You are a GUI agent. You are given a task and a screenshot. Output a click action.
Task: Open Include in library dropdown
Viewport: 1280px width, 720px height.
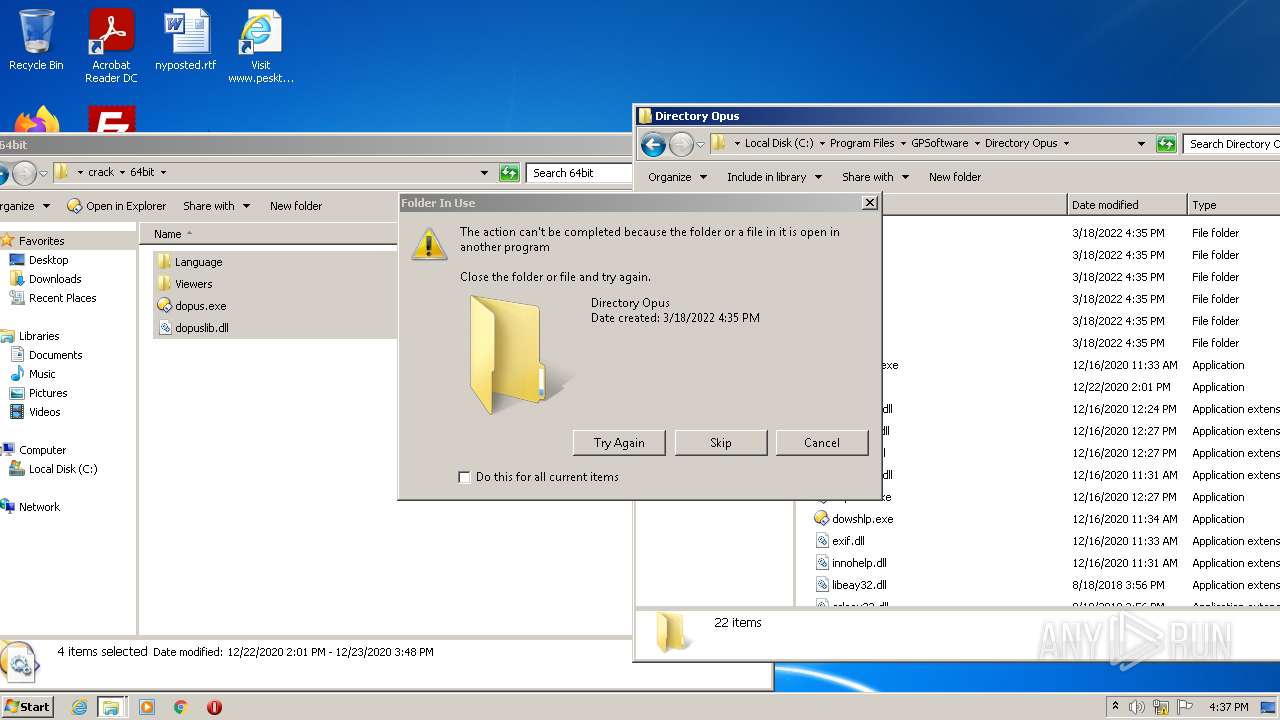774,177
